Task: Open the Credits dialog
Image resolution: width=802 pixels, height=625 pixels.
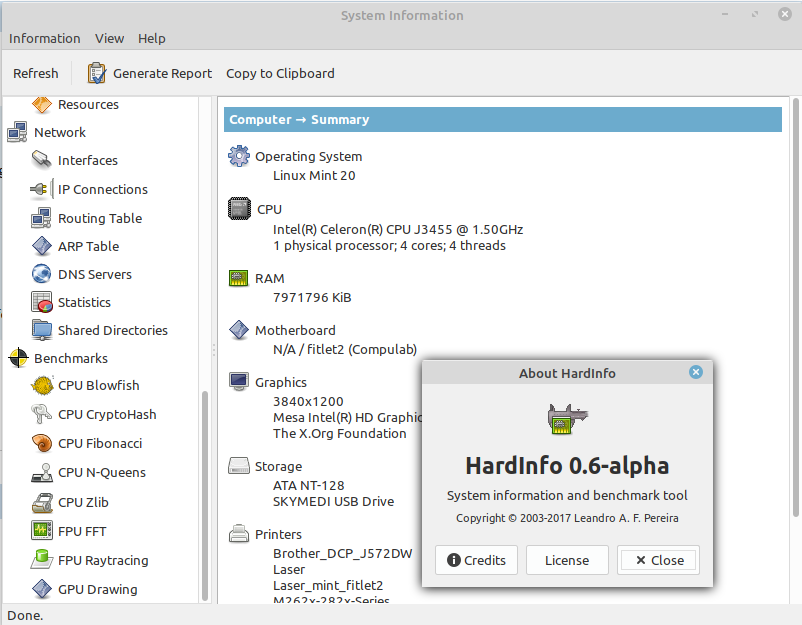Action: (x=476, y=560)
